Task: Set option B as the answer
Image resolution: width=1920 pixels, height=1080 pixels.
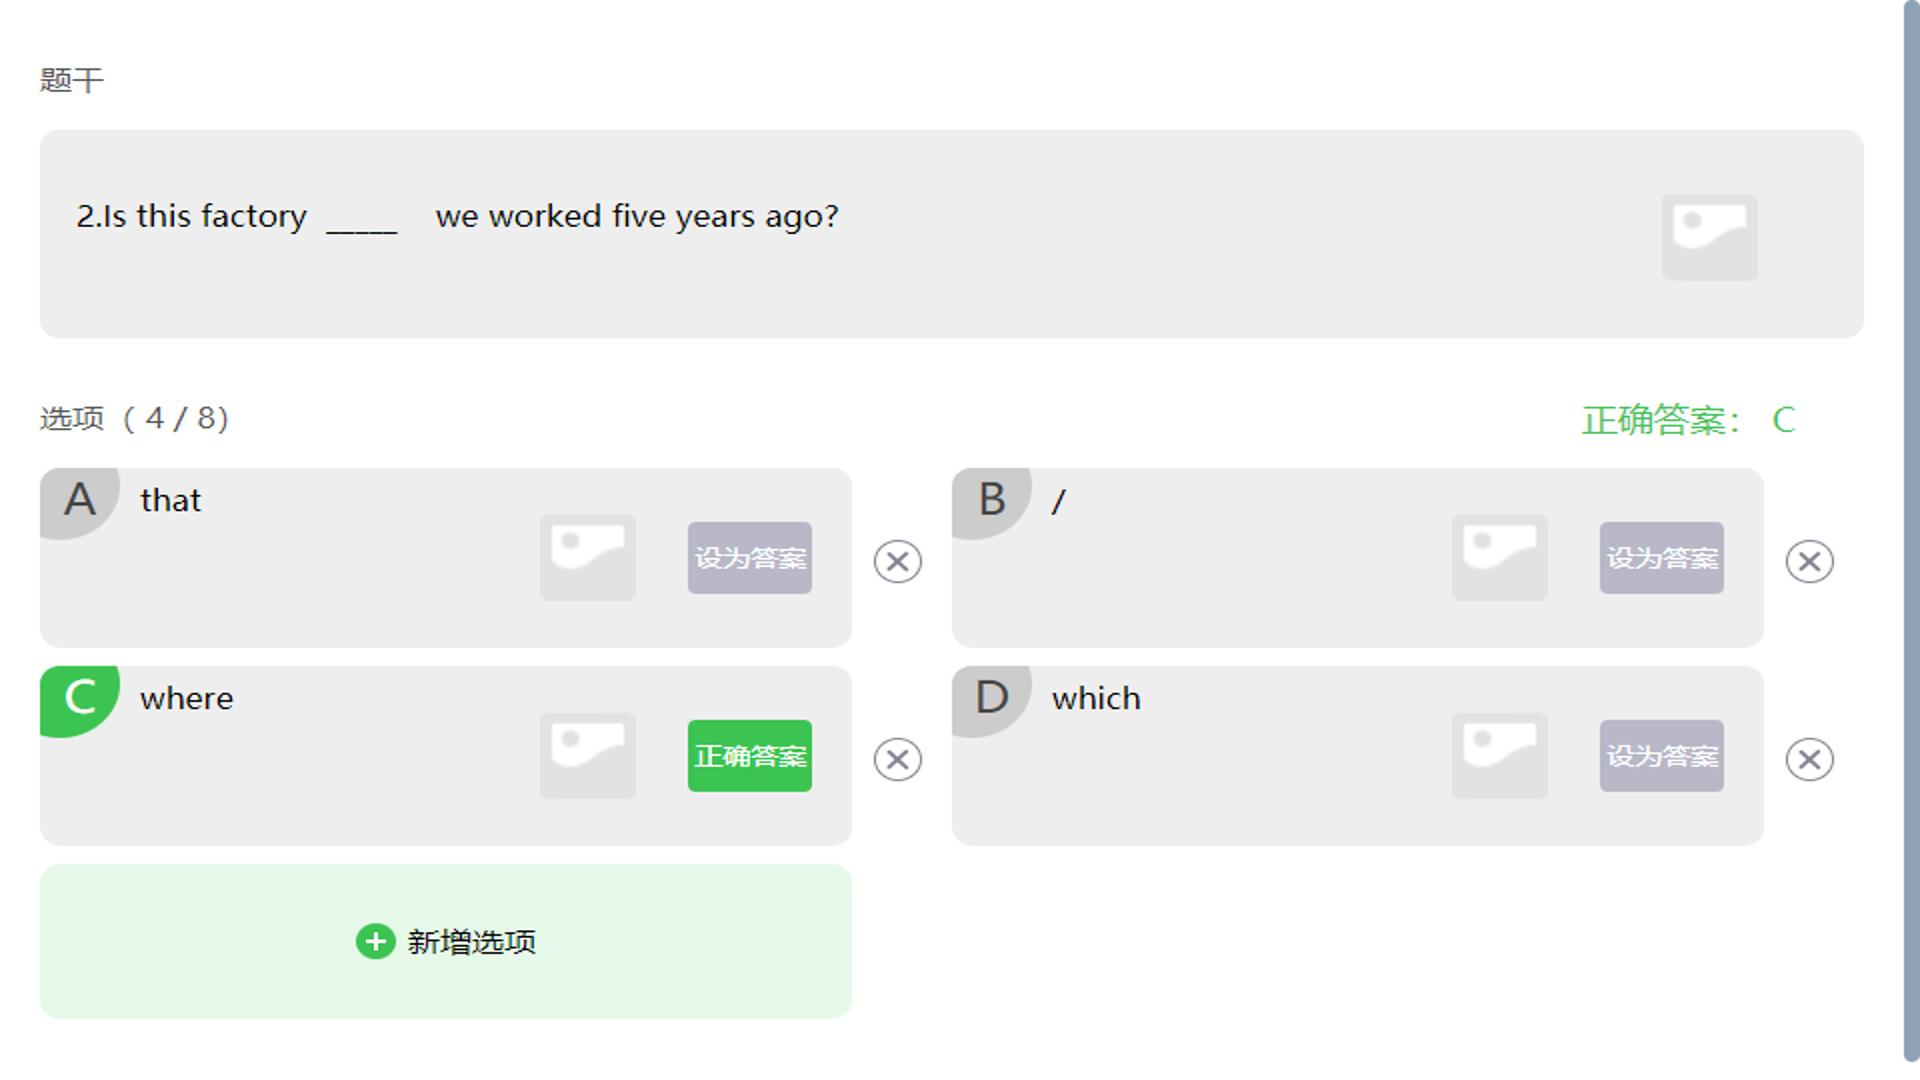Action: click(x=1662, y=558)
